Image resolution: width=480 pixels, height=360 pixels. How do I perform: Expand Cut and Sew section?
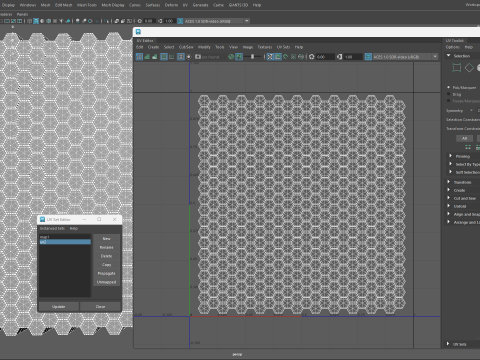coord(449,198)
